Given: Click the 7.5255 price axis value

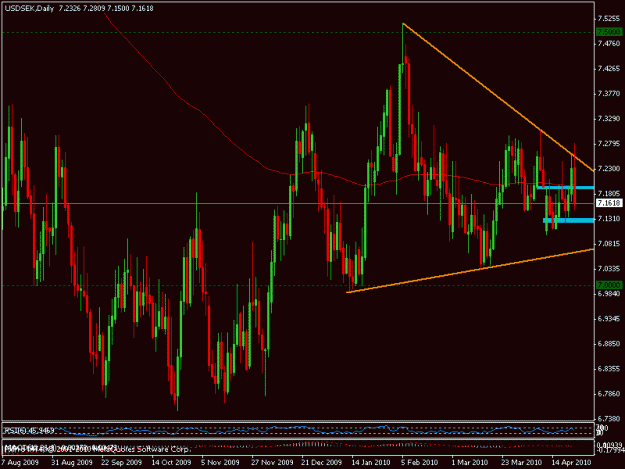Looking at the screenshot, I should pyautogui.click(x=609, y=18).
